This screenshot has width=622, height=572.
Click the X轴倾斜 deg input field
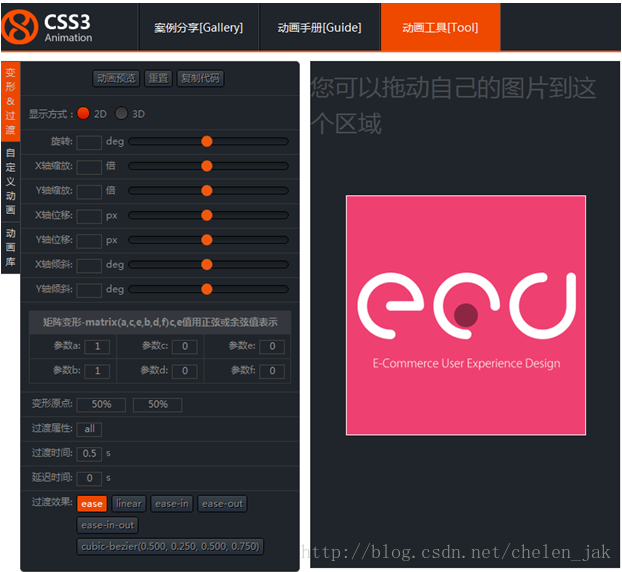[x=89, y=265]
